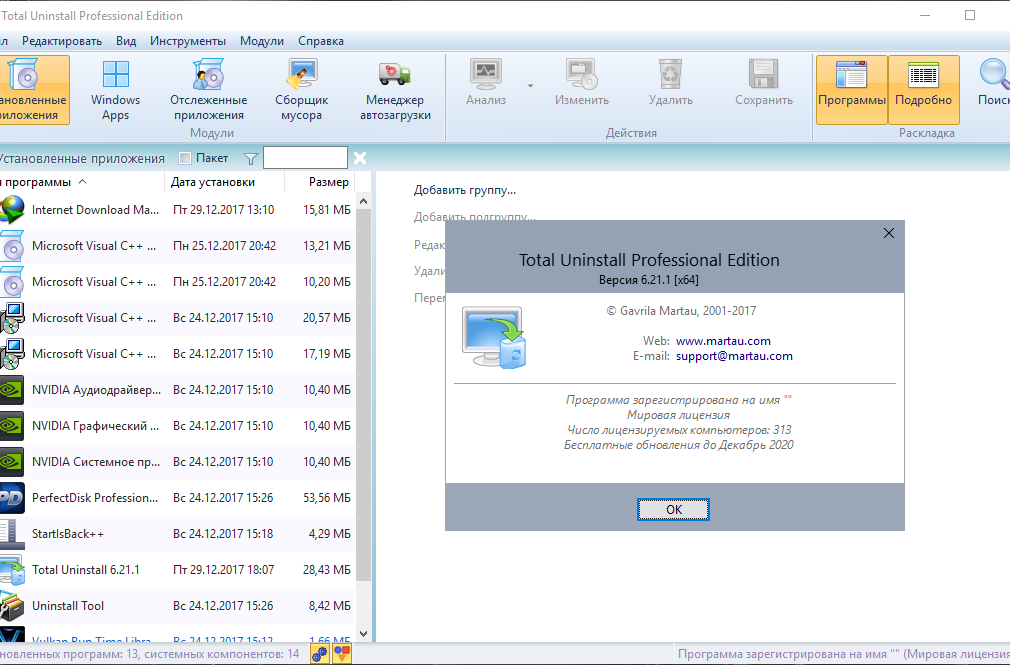Select the NVIDIA Системное icon

pos(12,462)
